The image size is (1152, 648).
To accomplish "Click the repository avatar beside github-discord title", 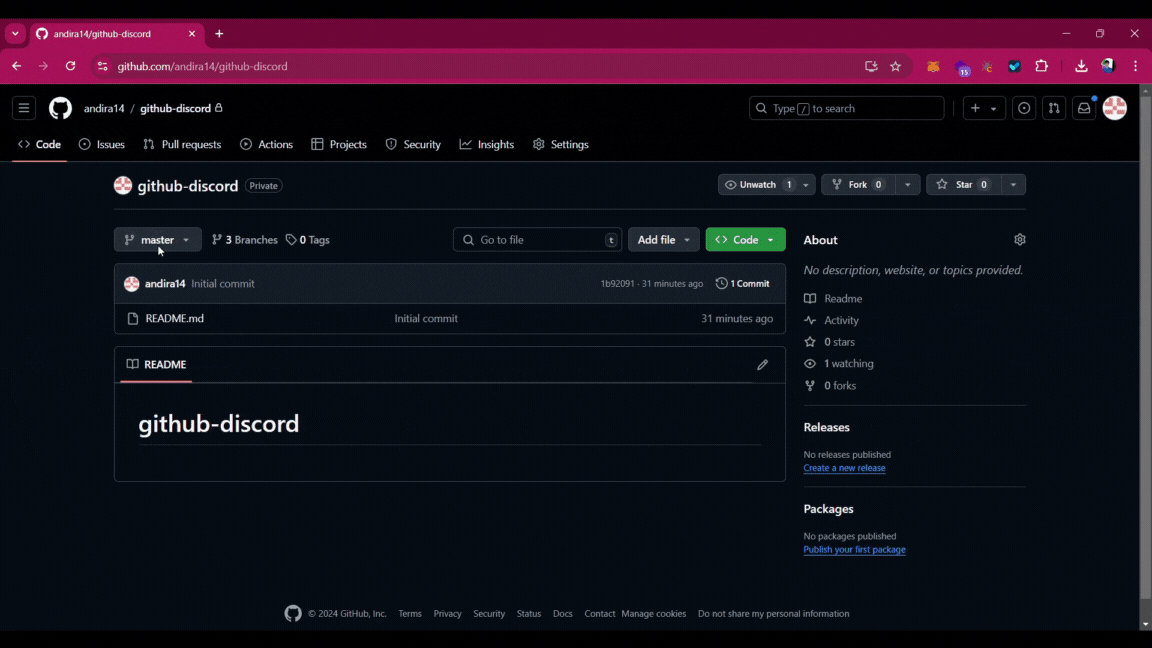I will 123,185.
